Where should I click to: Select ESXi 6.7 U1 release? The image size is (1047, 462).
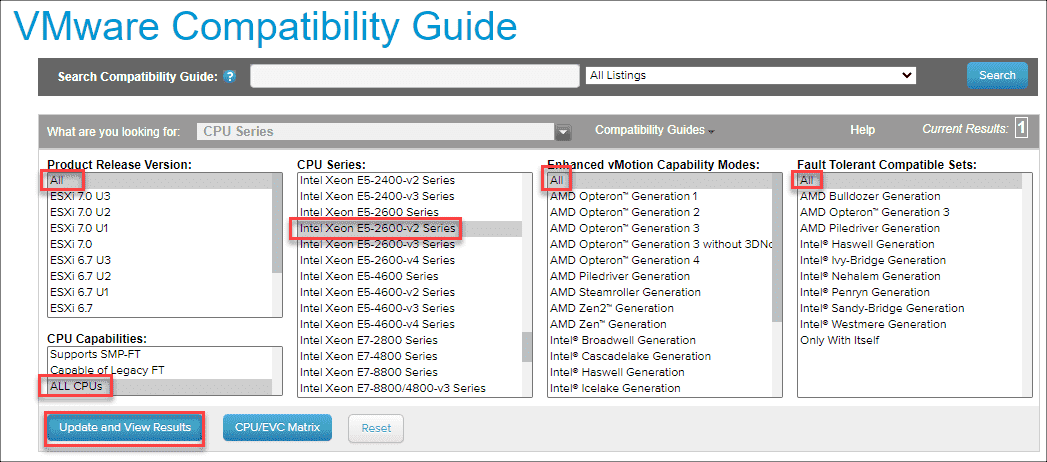160,292
